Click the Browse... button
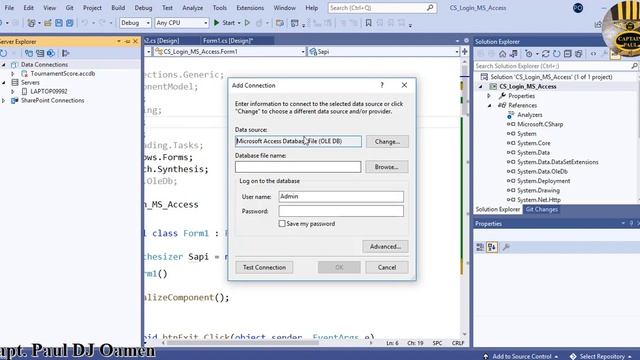The image size is (640, 360). tap(387, 167)
